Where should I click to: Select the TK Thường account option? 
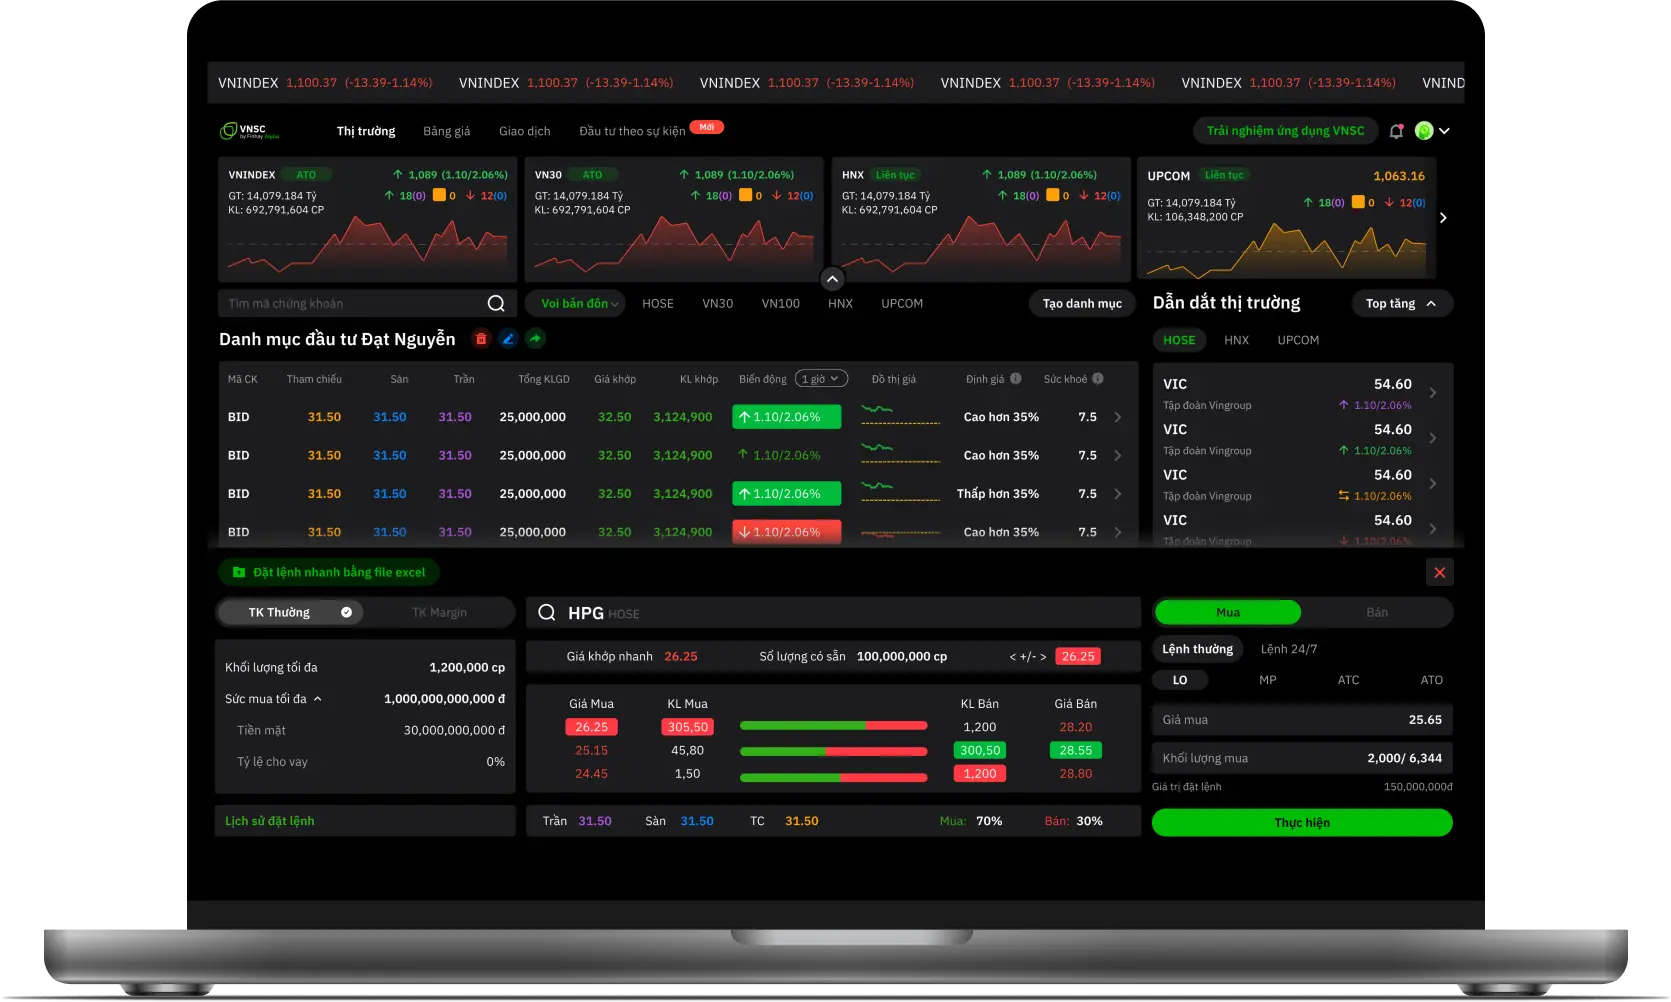pyautogui.click(x=290, y=613)
